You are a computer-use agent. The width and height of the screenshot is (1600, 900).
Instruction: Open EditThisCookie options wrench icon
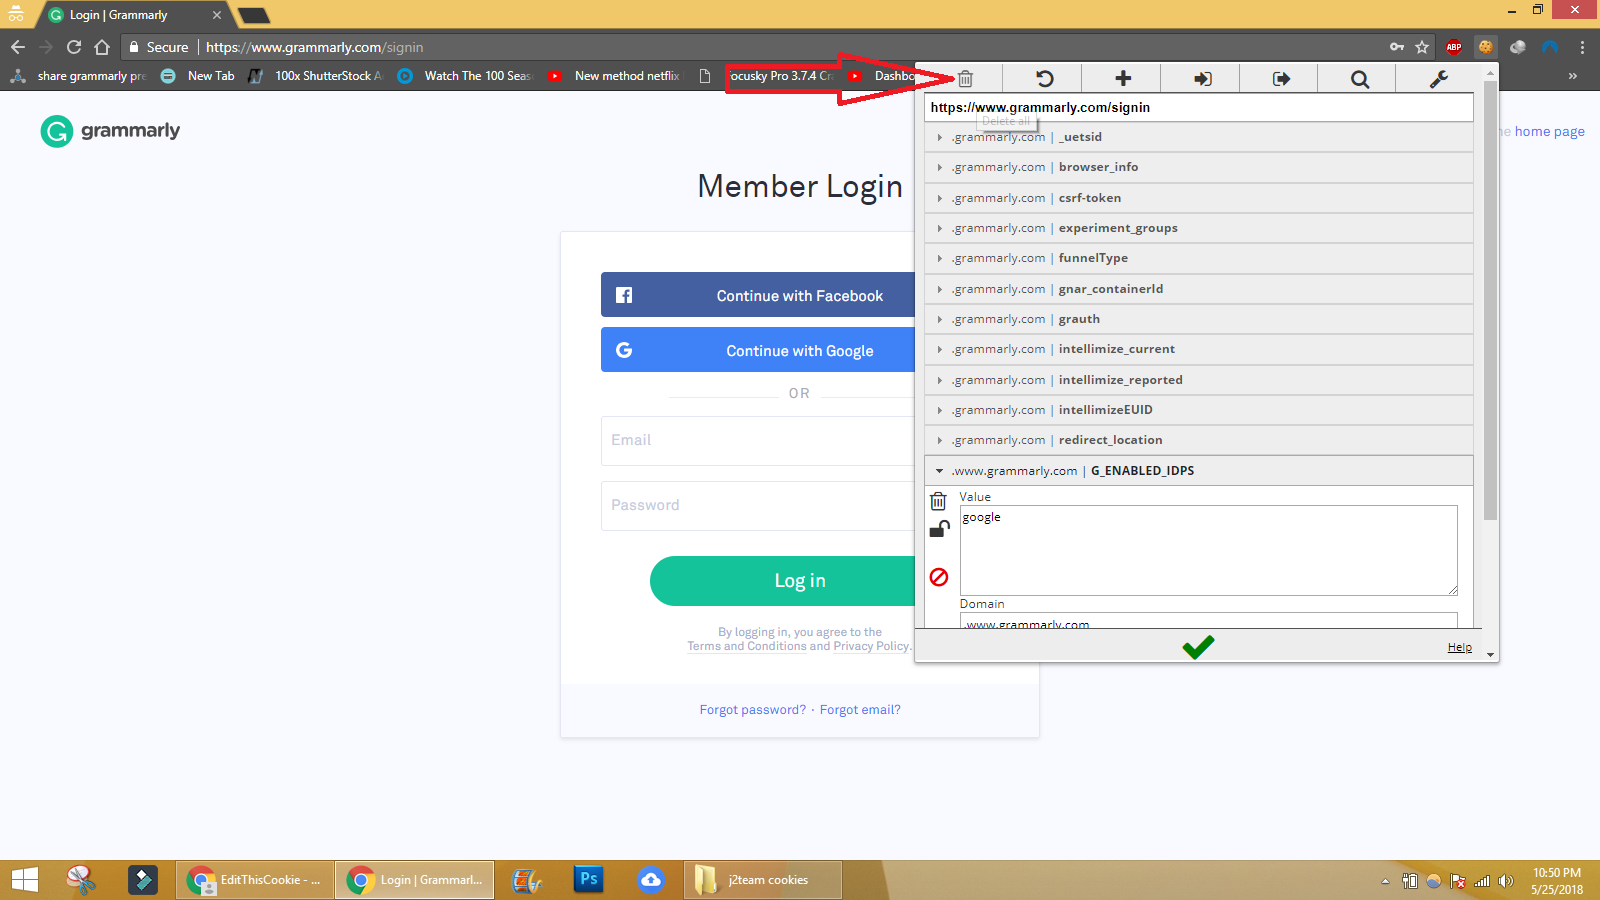click(1438, 78)
